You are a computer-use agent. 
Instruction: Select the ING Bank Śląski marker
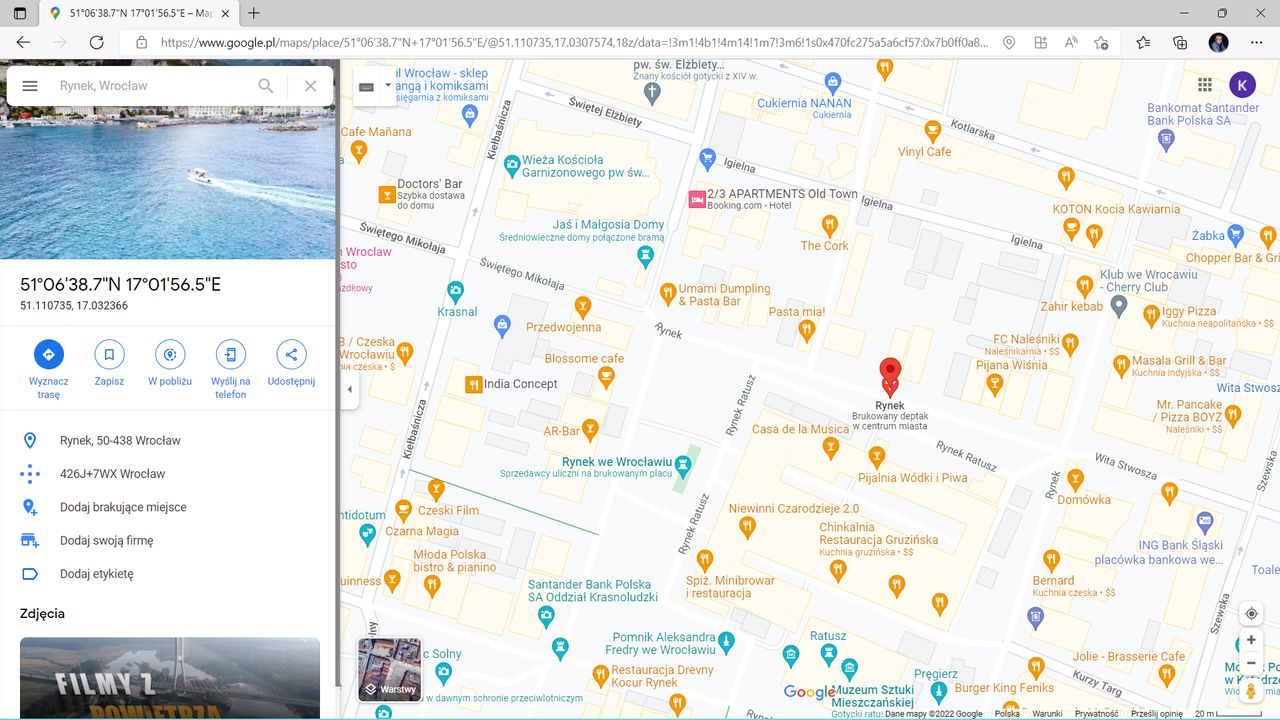tap(1204, 521)
